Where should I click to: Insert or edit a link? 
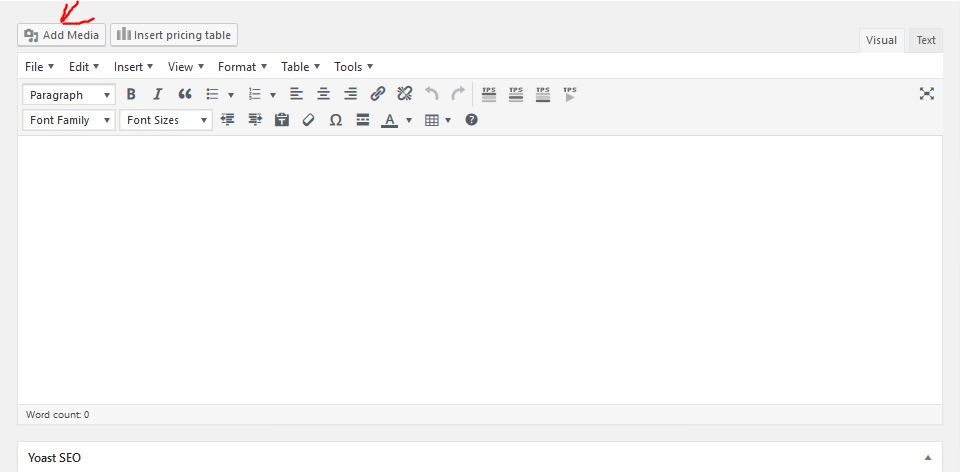[x=378, y=94]
